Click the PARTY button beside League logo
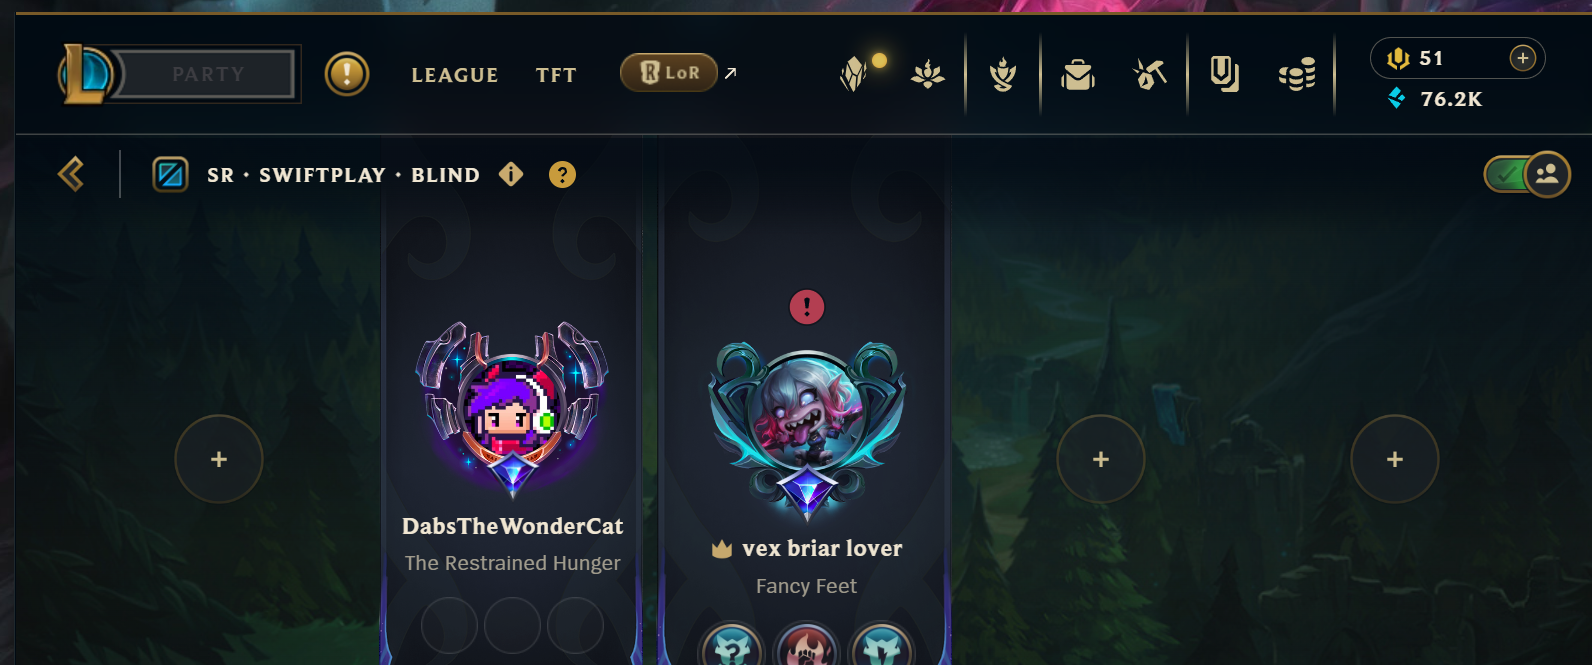 coord(207,74)
